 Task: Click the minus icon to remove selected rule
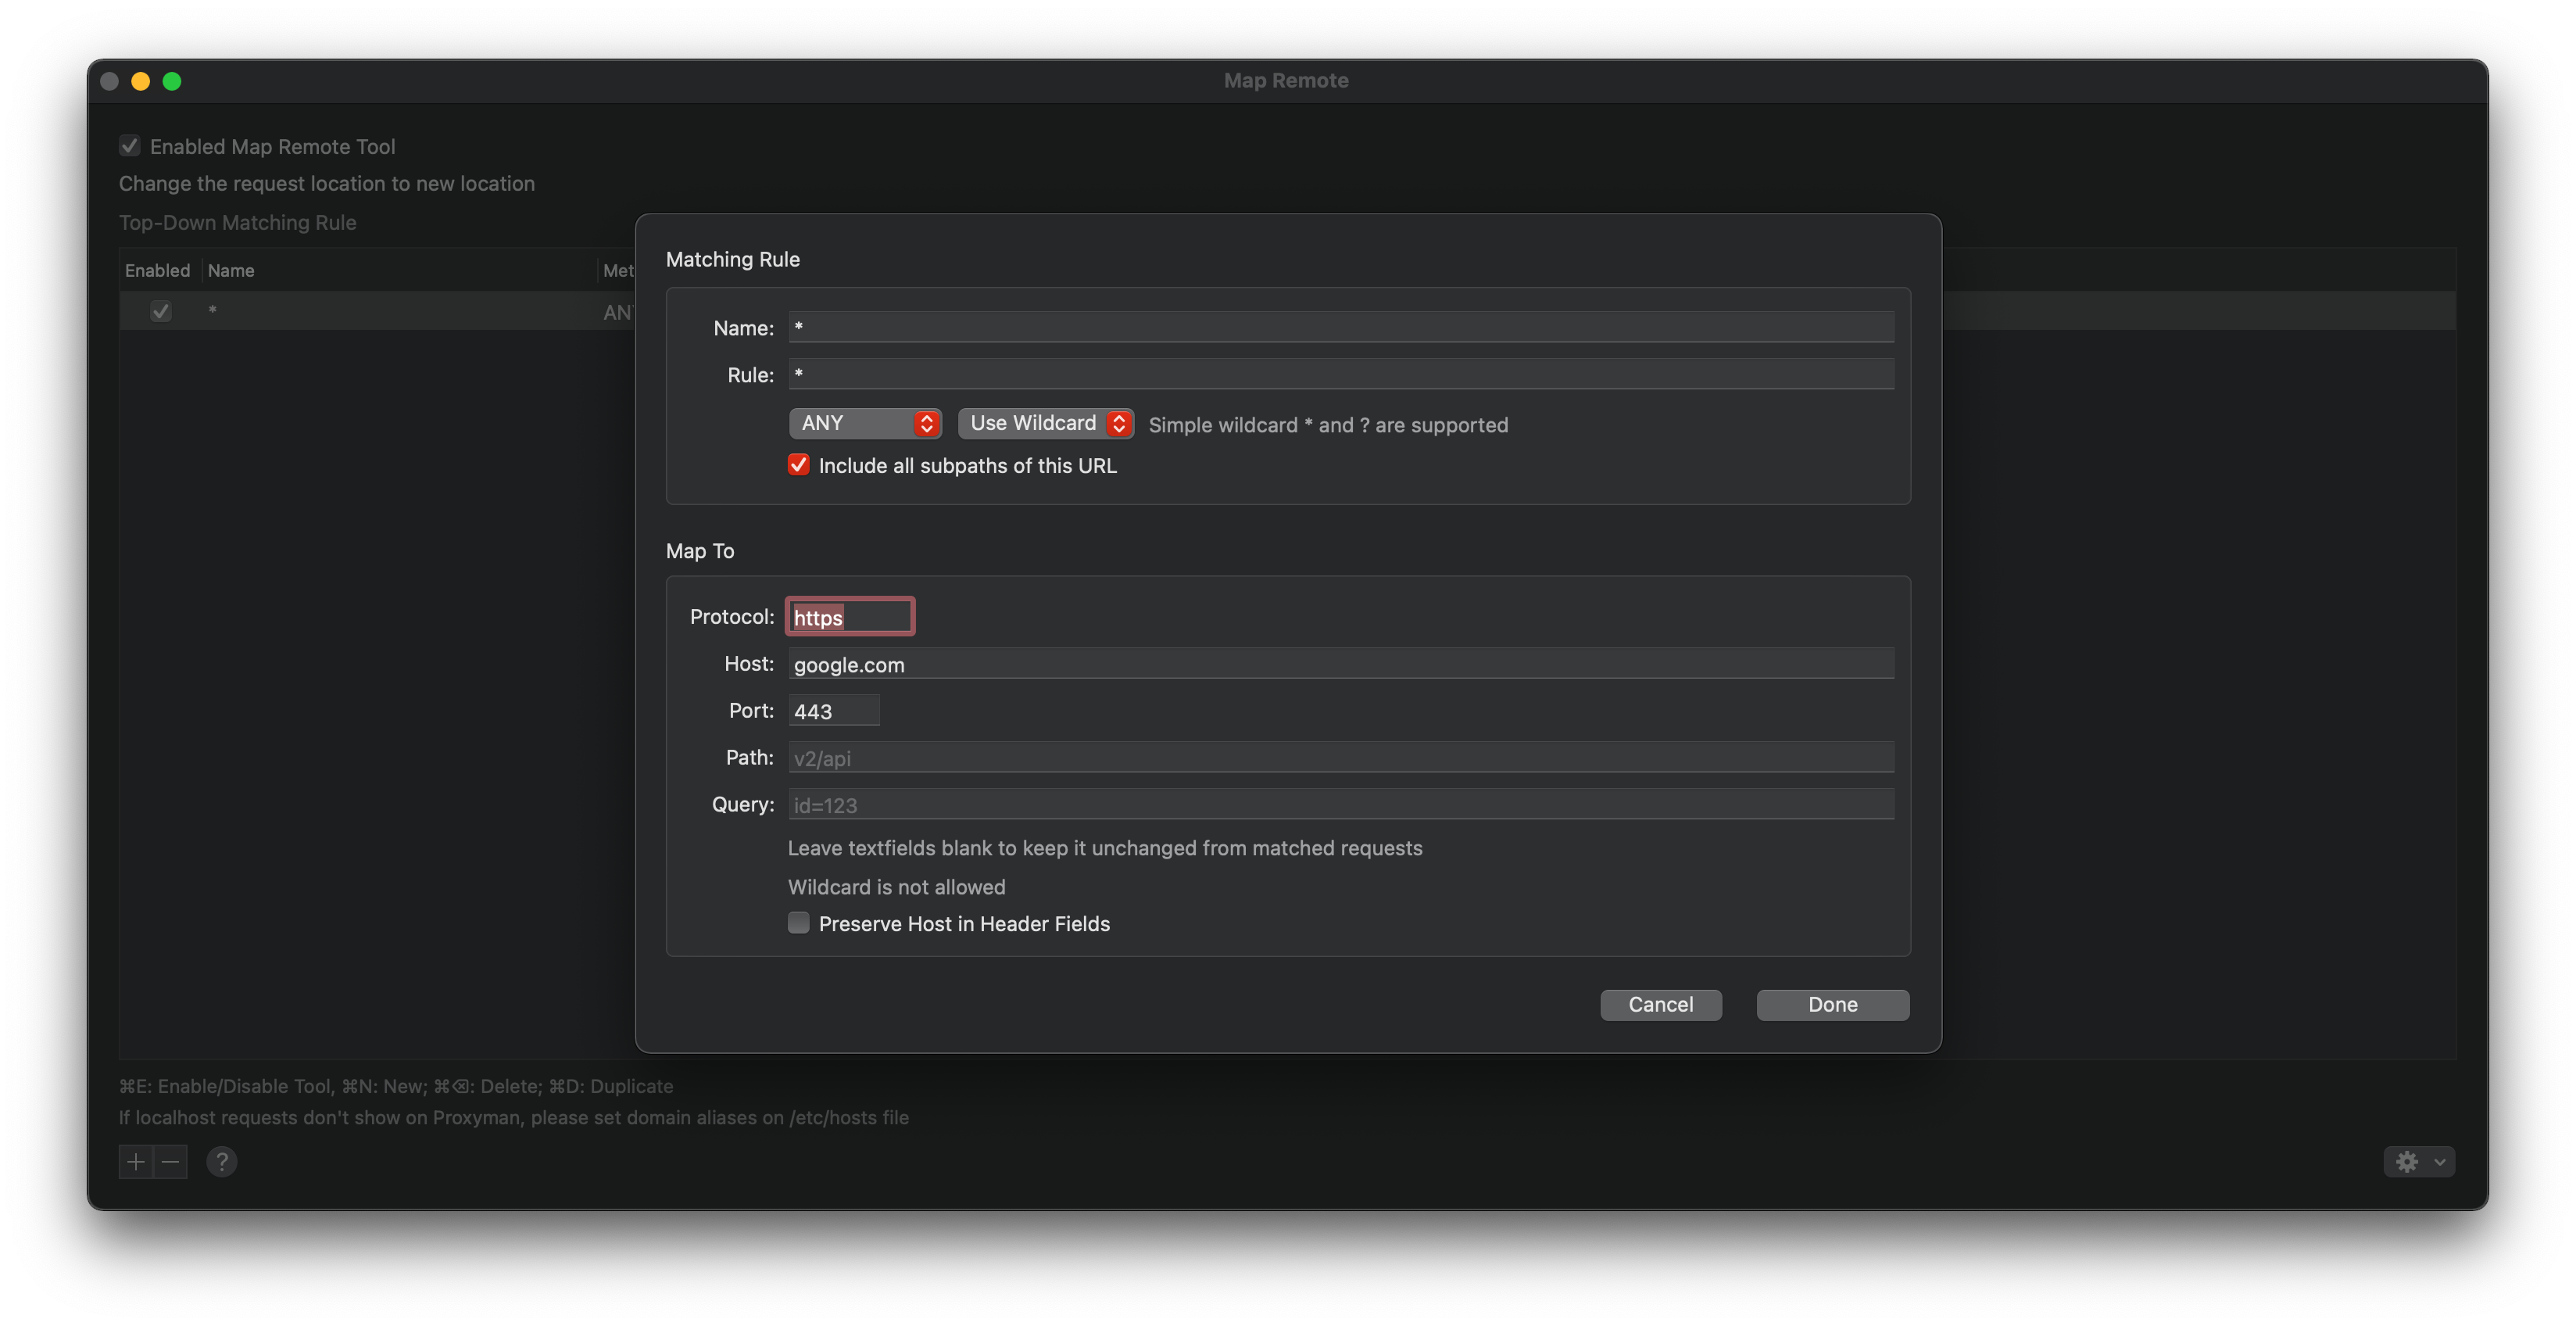coord(169,1161)
